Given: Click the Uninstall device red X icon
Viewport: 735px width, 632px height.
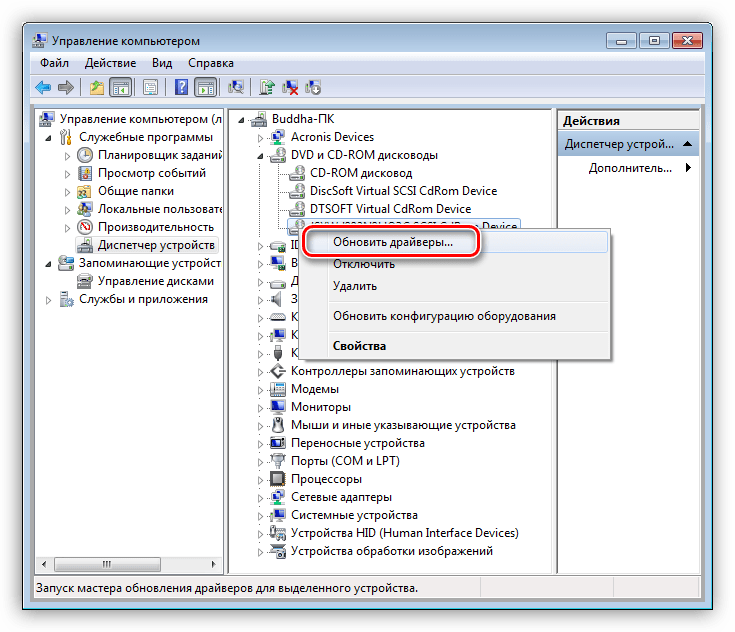Looking at the screenshot, I should click(291, 87).
